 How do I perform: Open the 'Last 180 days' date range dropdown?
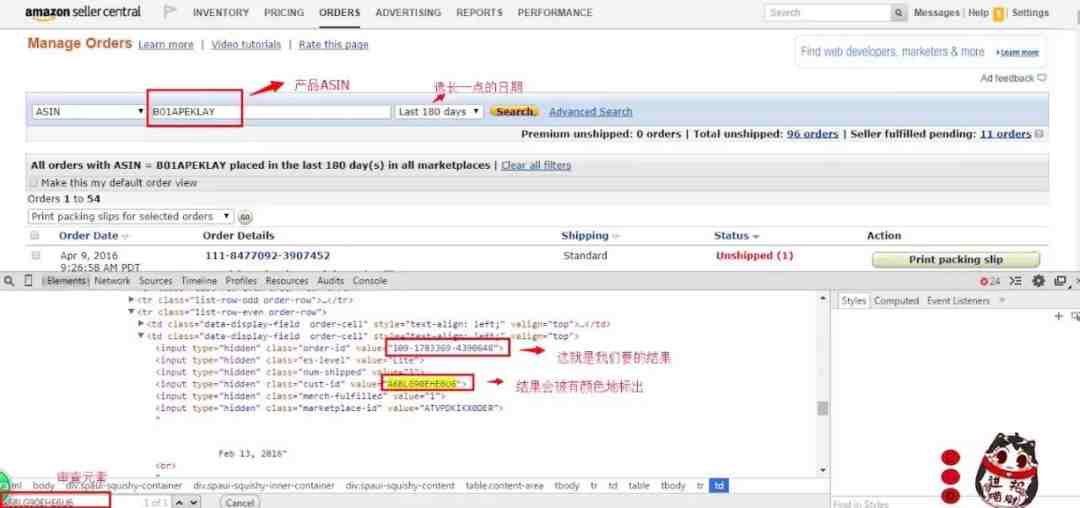point(439,112)
